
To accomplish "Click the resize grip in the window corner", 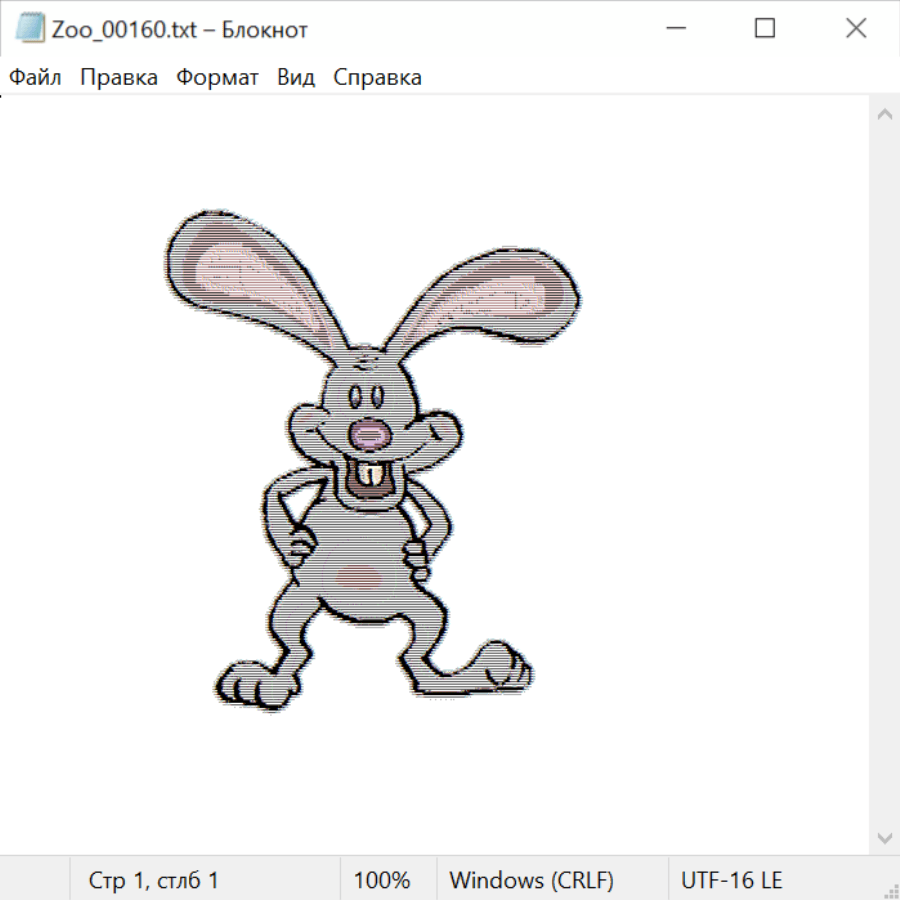I will click(891, 891).
